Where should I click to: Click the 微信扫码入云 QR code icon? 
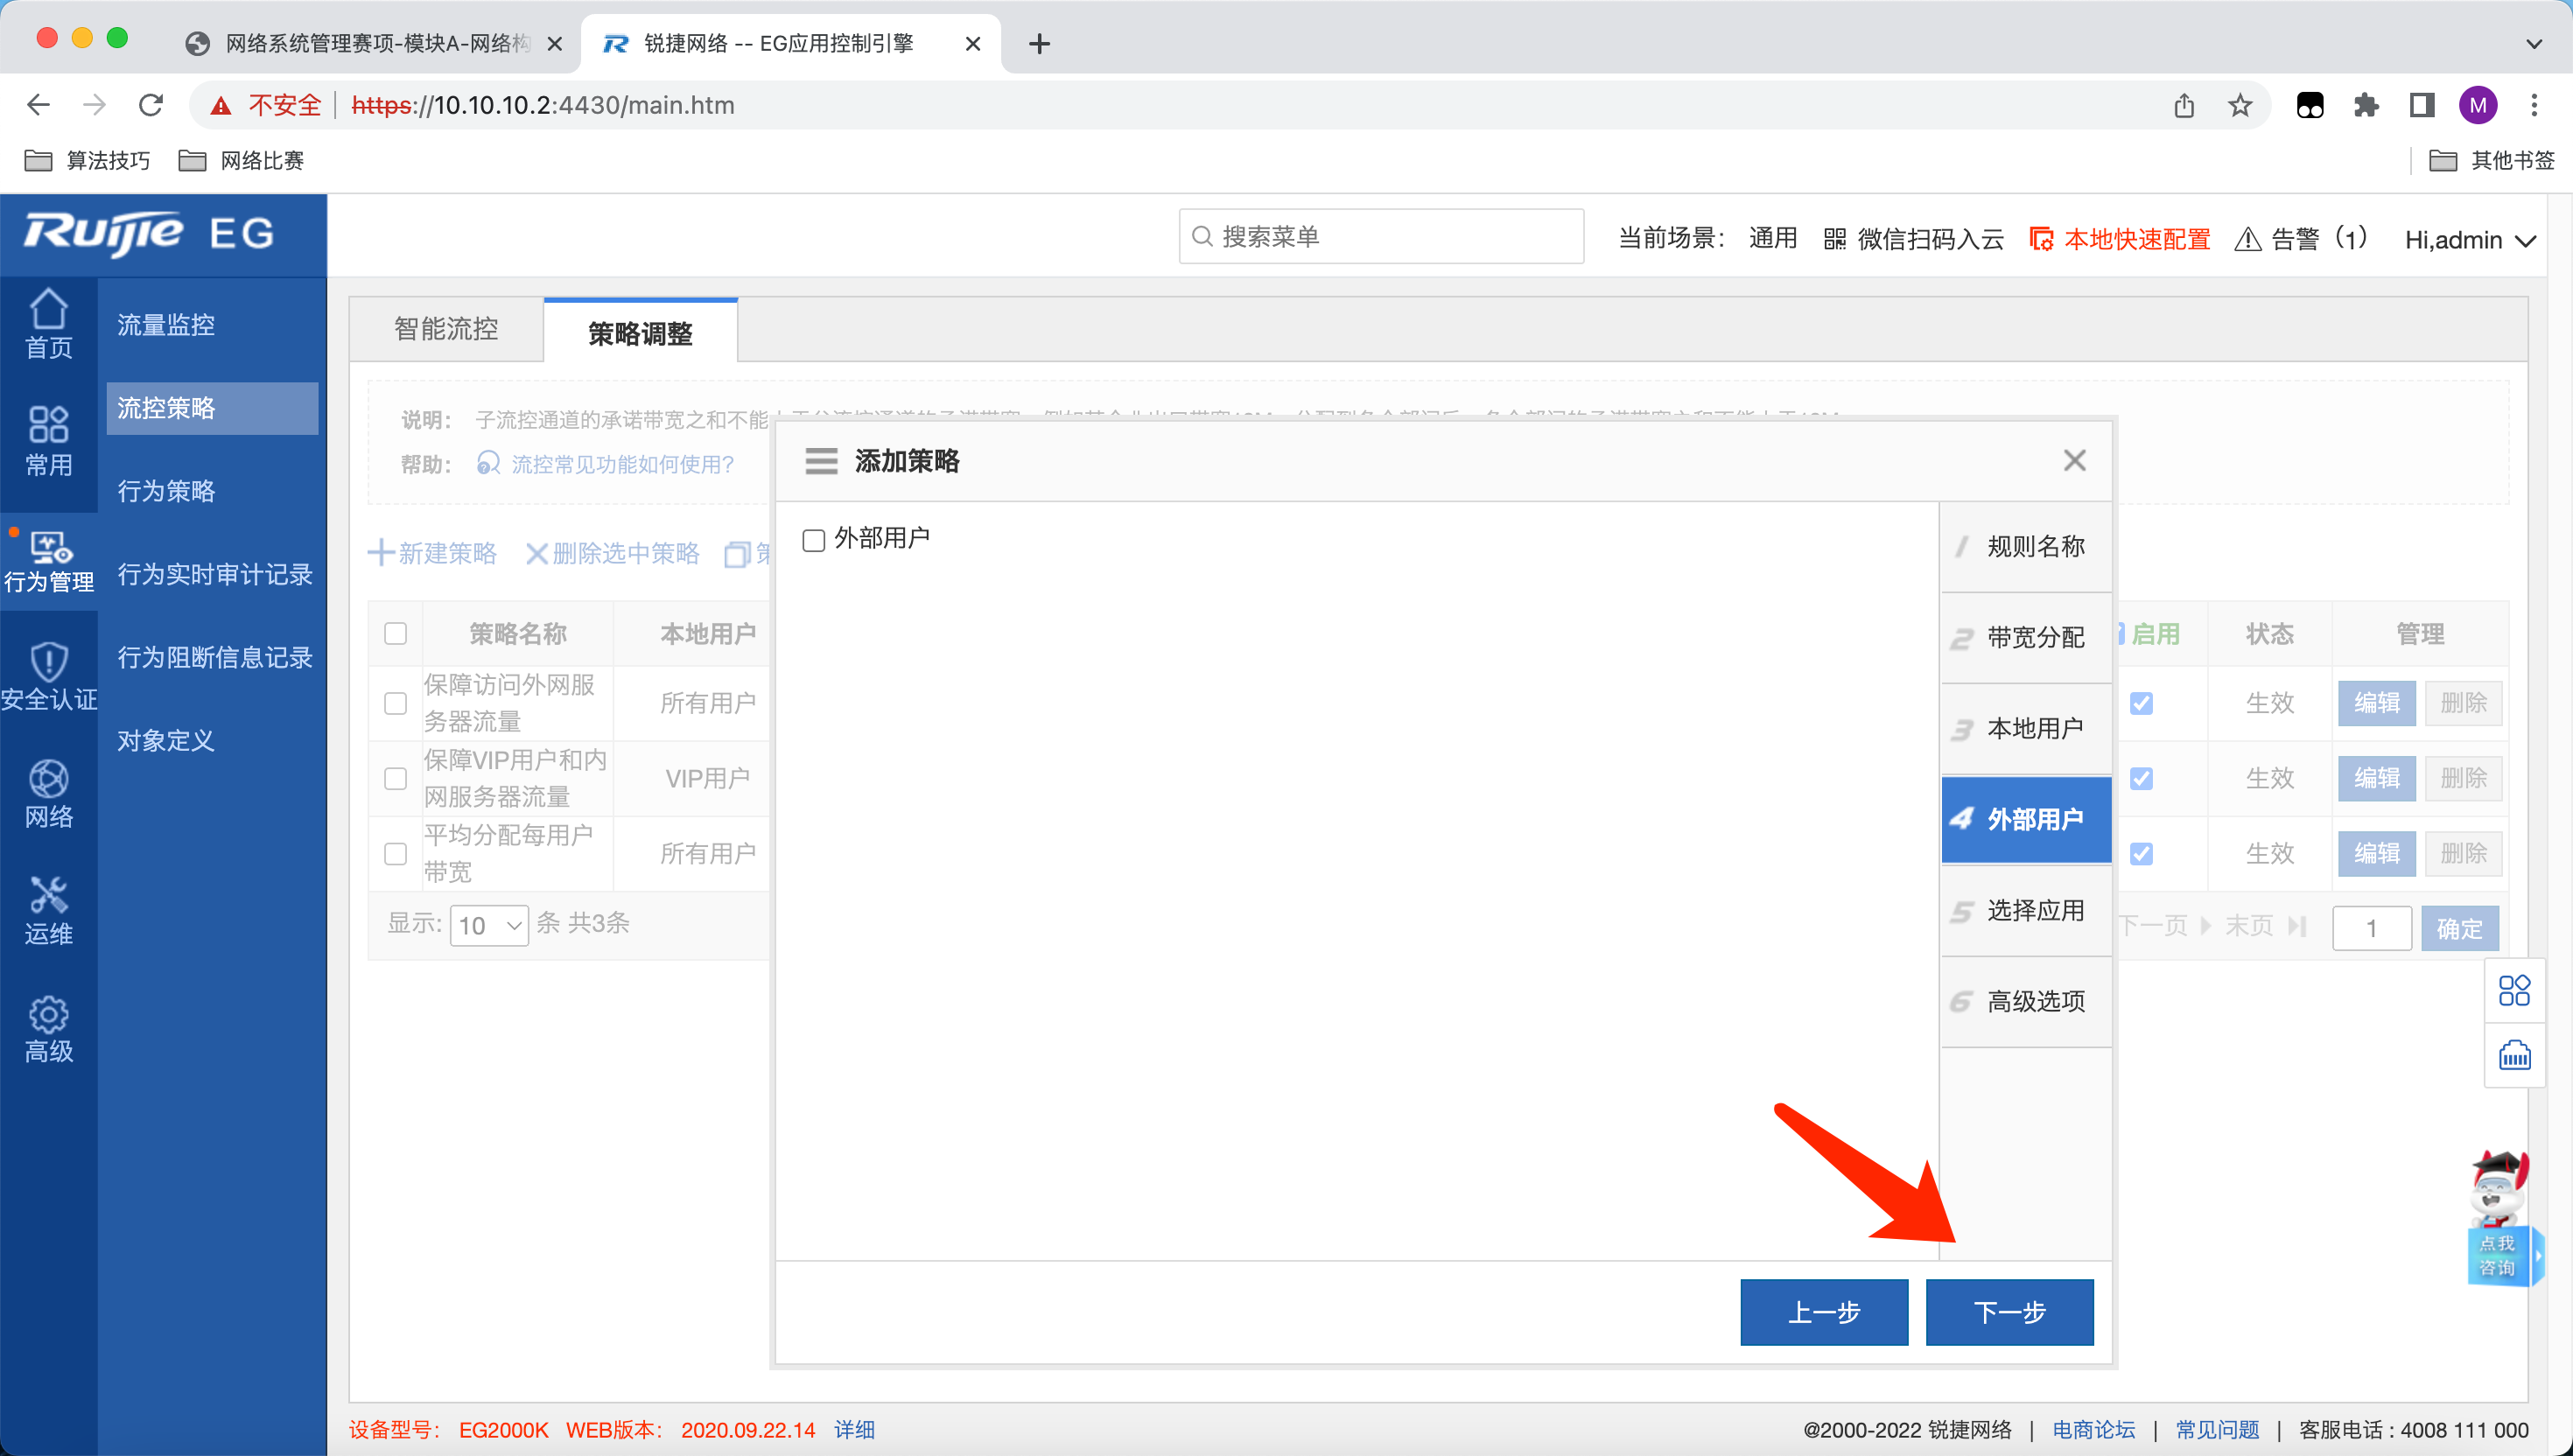pyautogui.click(x=1834, y=239)
